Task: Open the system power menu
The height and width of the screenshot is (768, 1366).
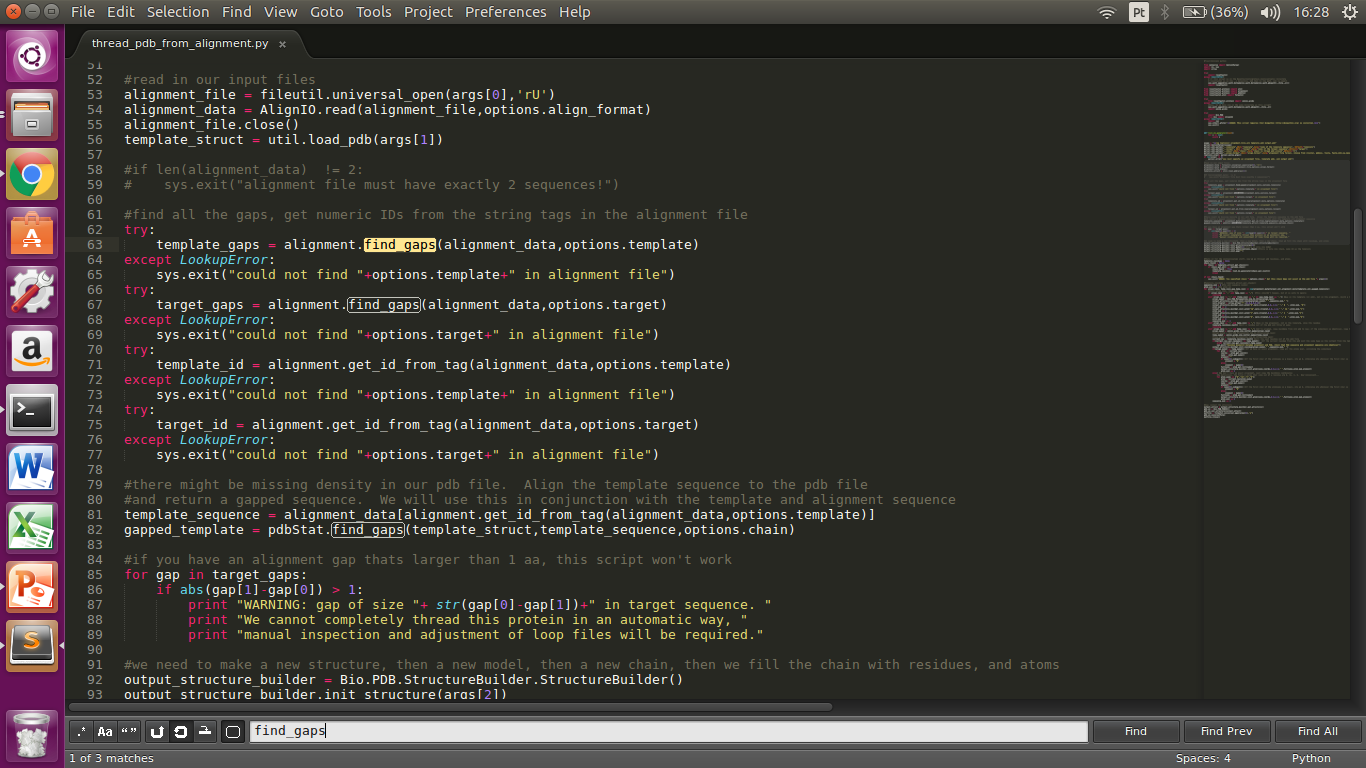Action: tap(1349, 12)
